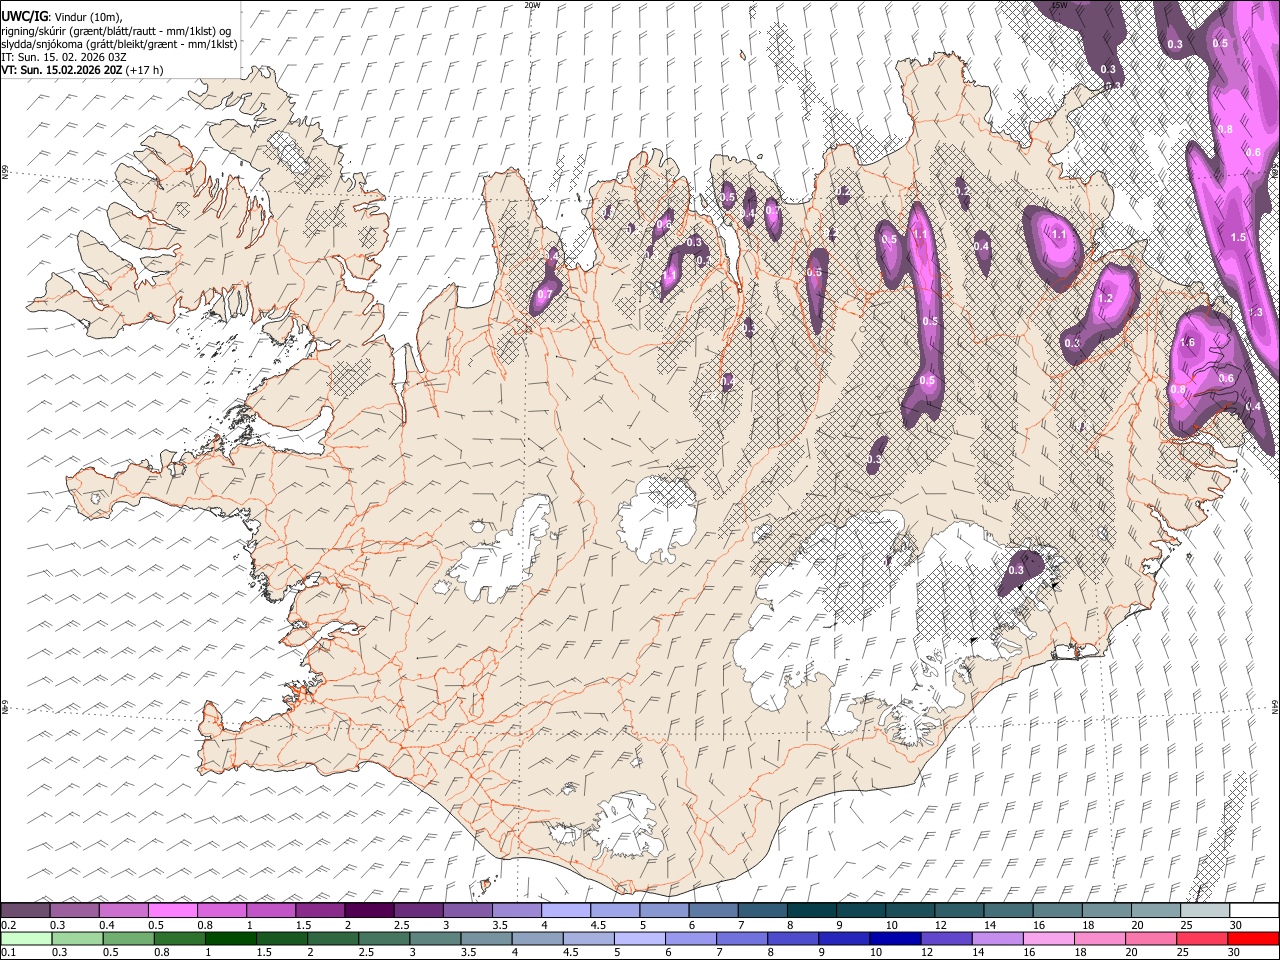Click the lower-row green swatch labeled 2
This screenshot has width=1280, height=960.
tap(333, 938)
